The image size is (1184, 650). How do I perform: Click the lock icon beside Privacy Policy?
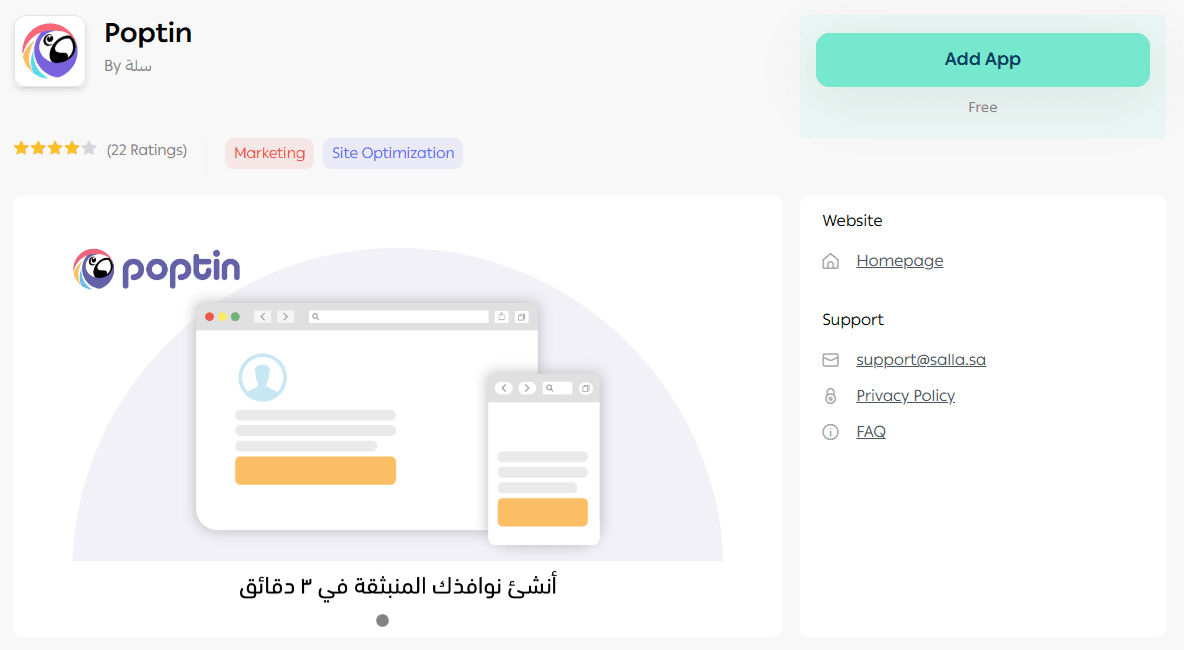pyautogui.click(x=830, y=396)
